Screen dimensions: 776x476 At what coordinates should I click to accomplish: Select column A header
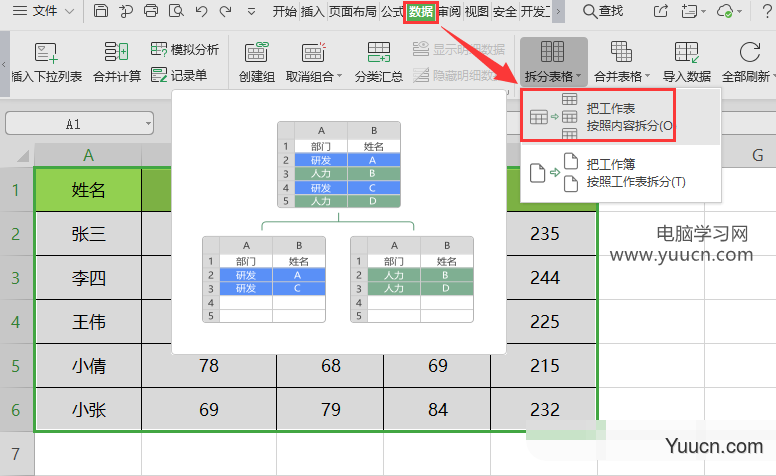click(x=88, y=155)
